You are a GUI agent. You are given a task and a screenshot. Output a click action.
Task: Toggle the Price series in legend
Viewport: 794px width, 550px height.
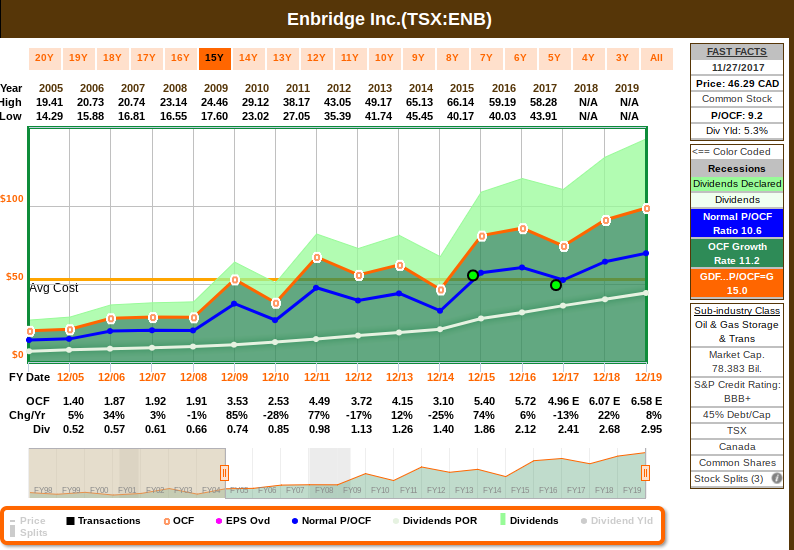pyautogui.click(x=28, y=521)
